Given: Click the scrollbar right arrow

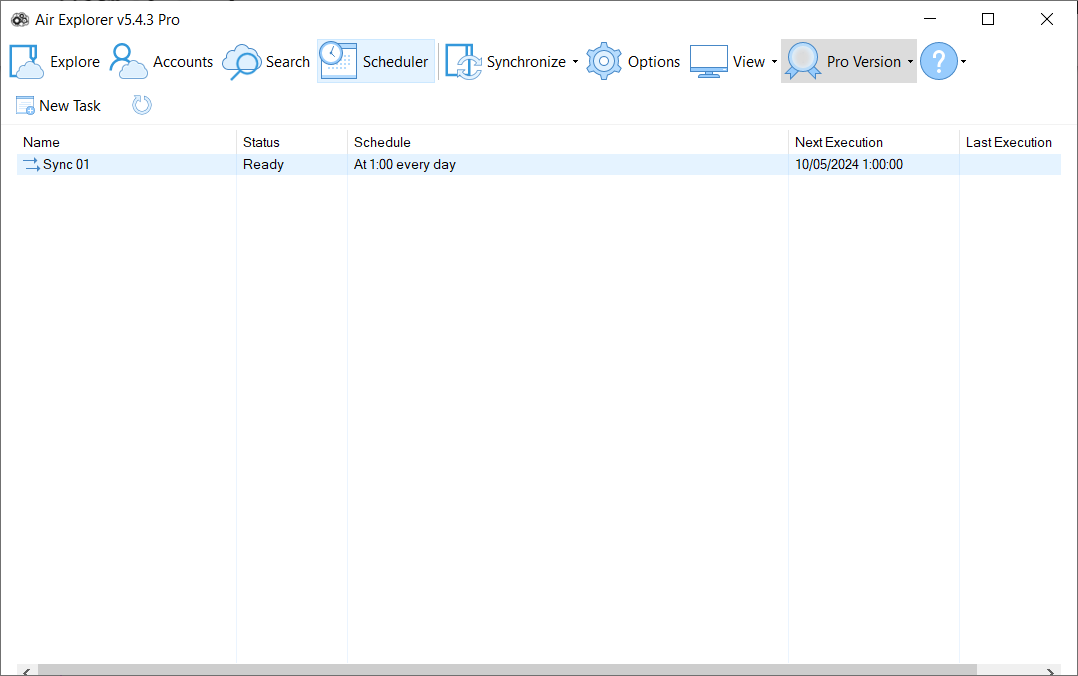Looking at the screenshot, I should coord(1050,670).
